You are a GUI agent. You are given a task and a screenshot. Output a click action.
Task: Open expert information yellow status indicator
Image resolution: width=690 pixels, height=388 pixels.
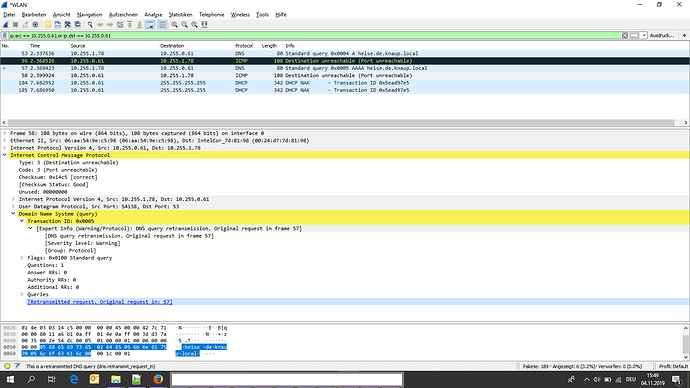click(x=7, y=366)
